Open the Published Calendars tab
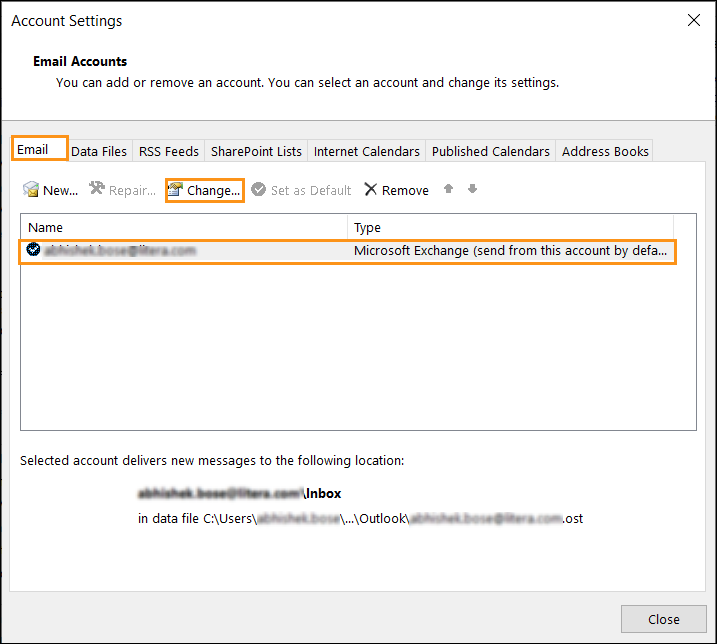 click(x=491, y=151)
